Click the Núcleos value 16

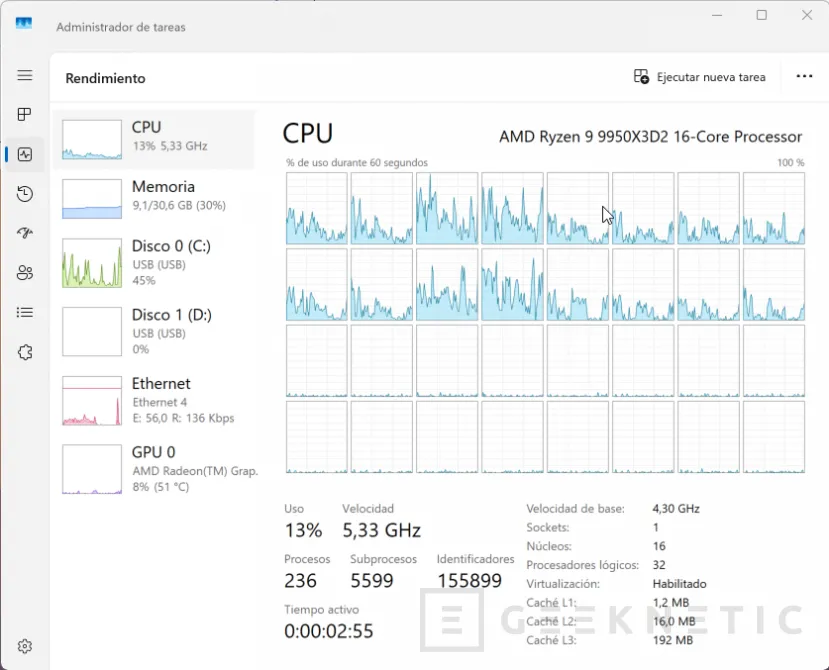pyautogui.click(x=659, y=546)
